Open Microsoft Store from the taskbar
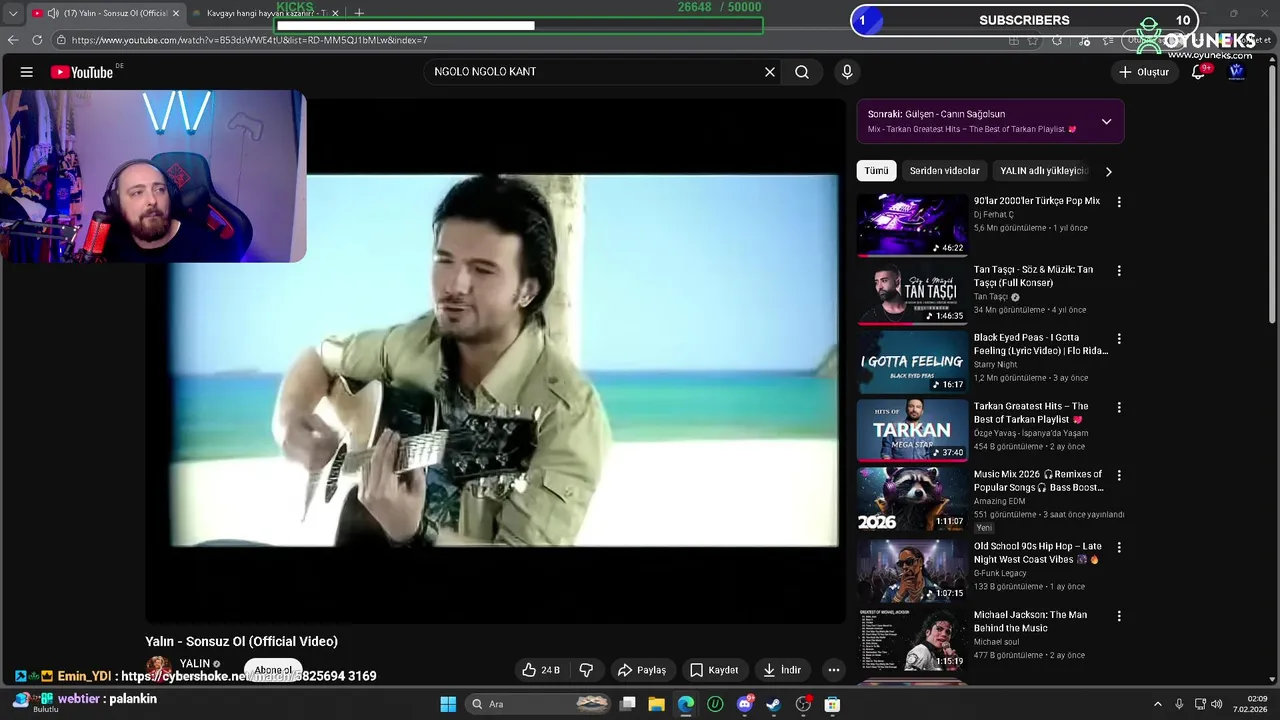 [832, 704]
